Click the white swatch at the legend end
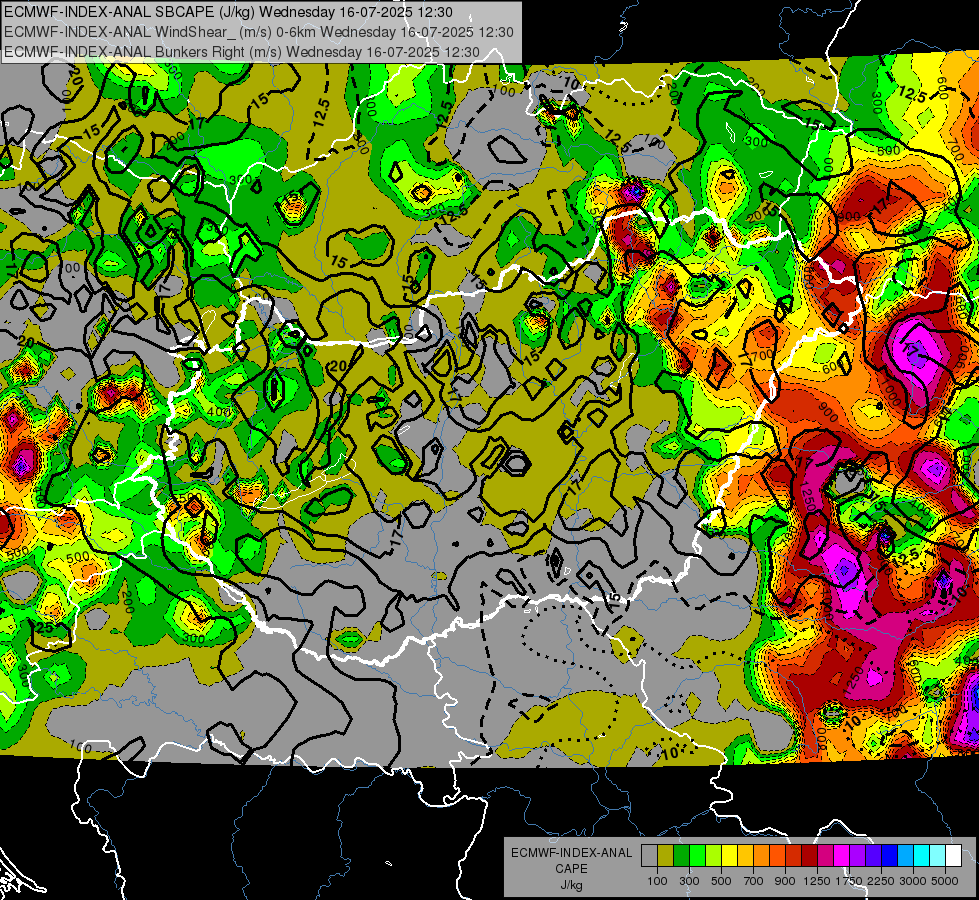Viewport: 979px width, 900px height. tap(954, 856)
